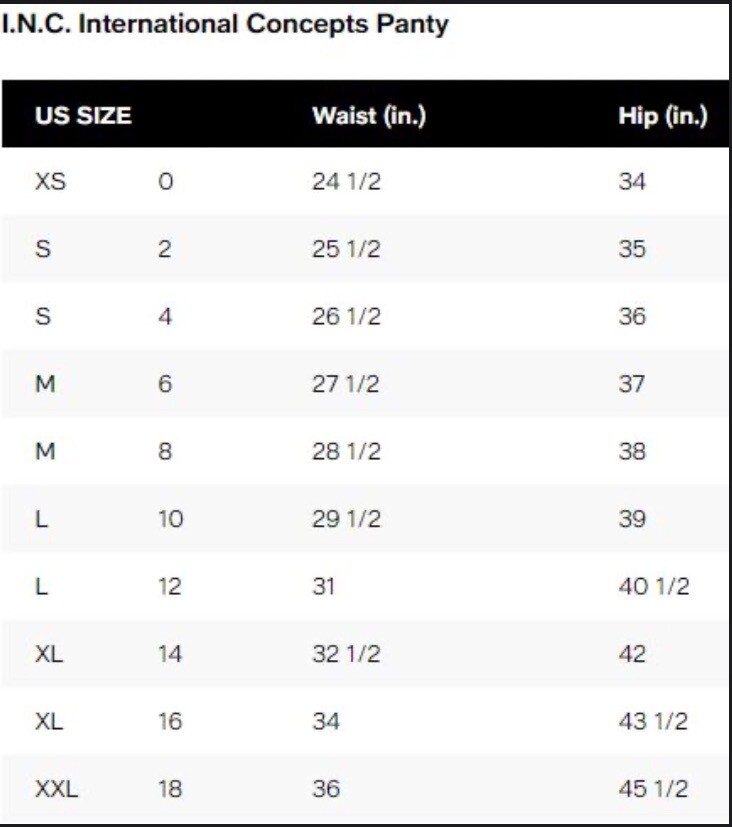Select the US SIZE column header
The image size is (732, 827).
pyautogui.click(x=83, y=116)
